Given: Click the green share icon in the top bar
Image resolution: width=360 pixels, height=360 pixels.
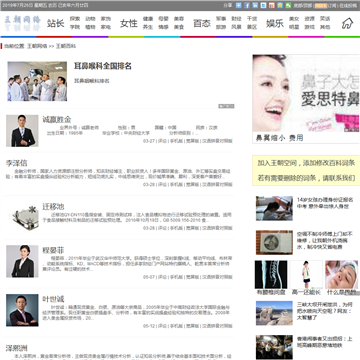Looking at the screenshot, I should point(288,5).
